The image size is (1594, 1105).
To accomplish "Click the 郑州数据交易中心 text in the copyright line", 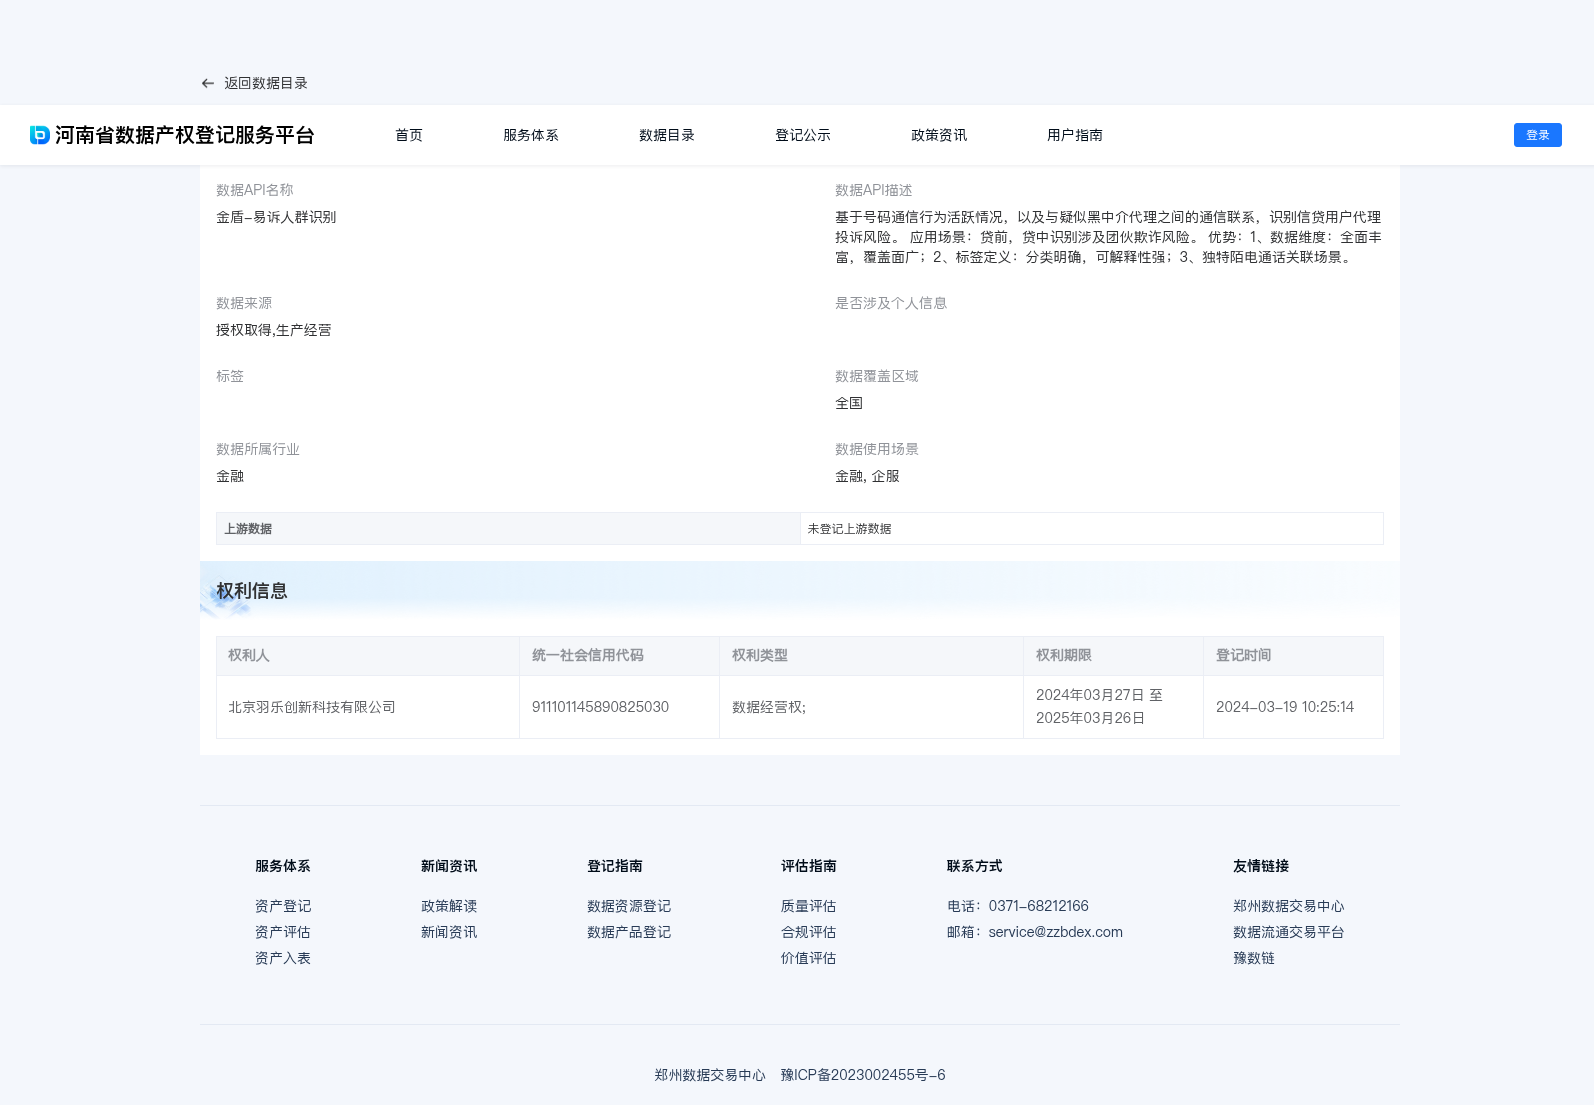I will tap(710, 1075).
